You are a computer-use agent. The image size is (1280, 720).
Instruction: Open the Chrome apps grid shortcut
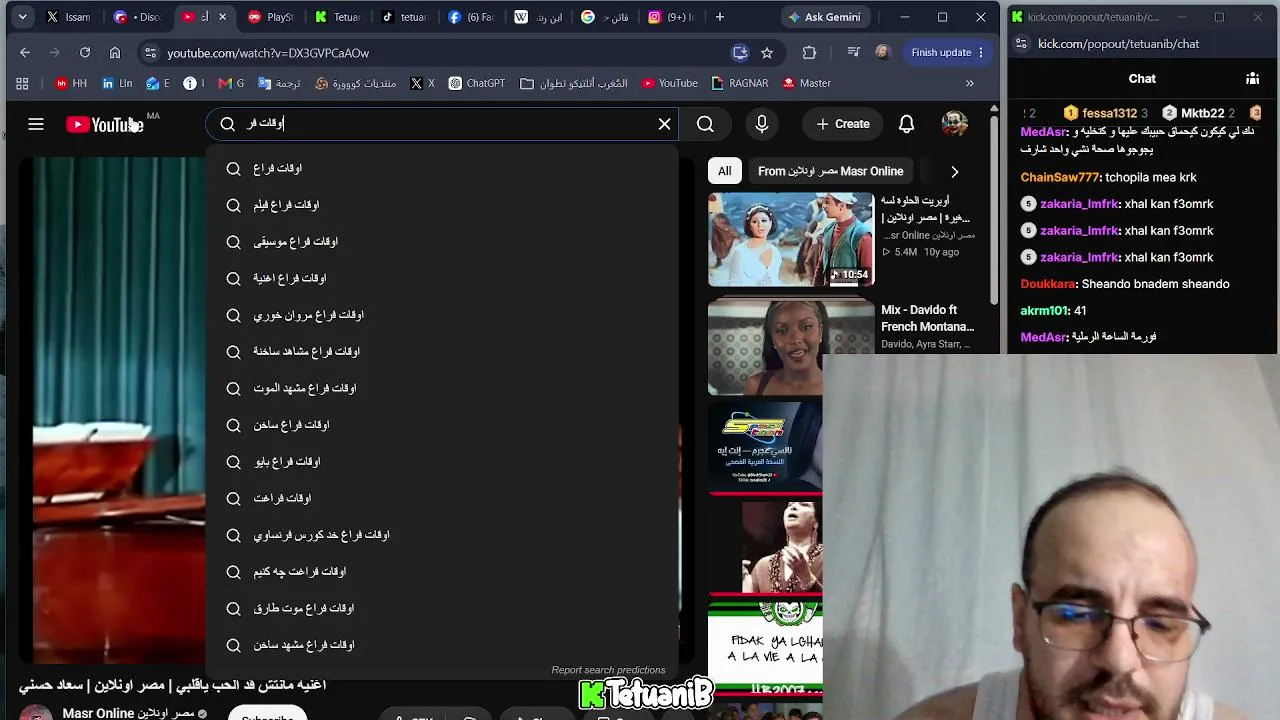[x=22, y=83]
